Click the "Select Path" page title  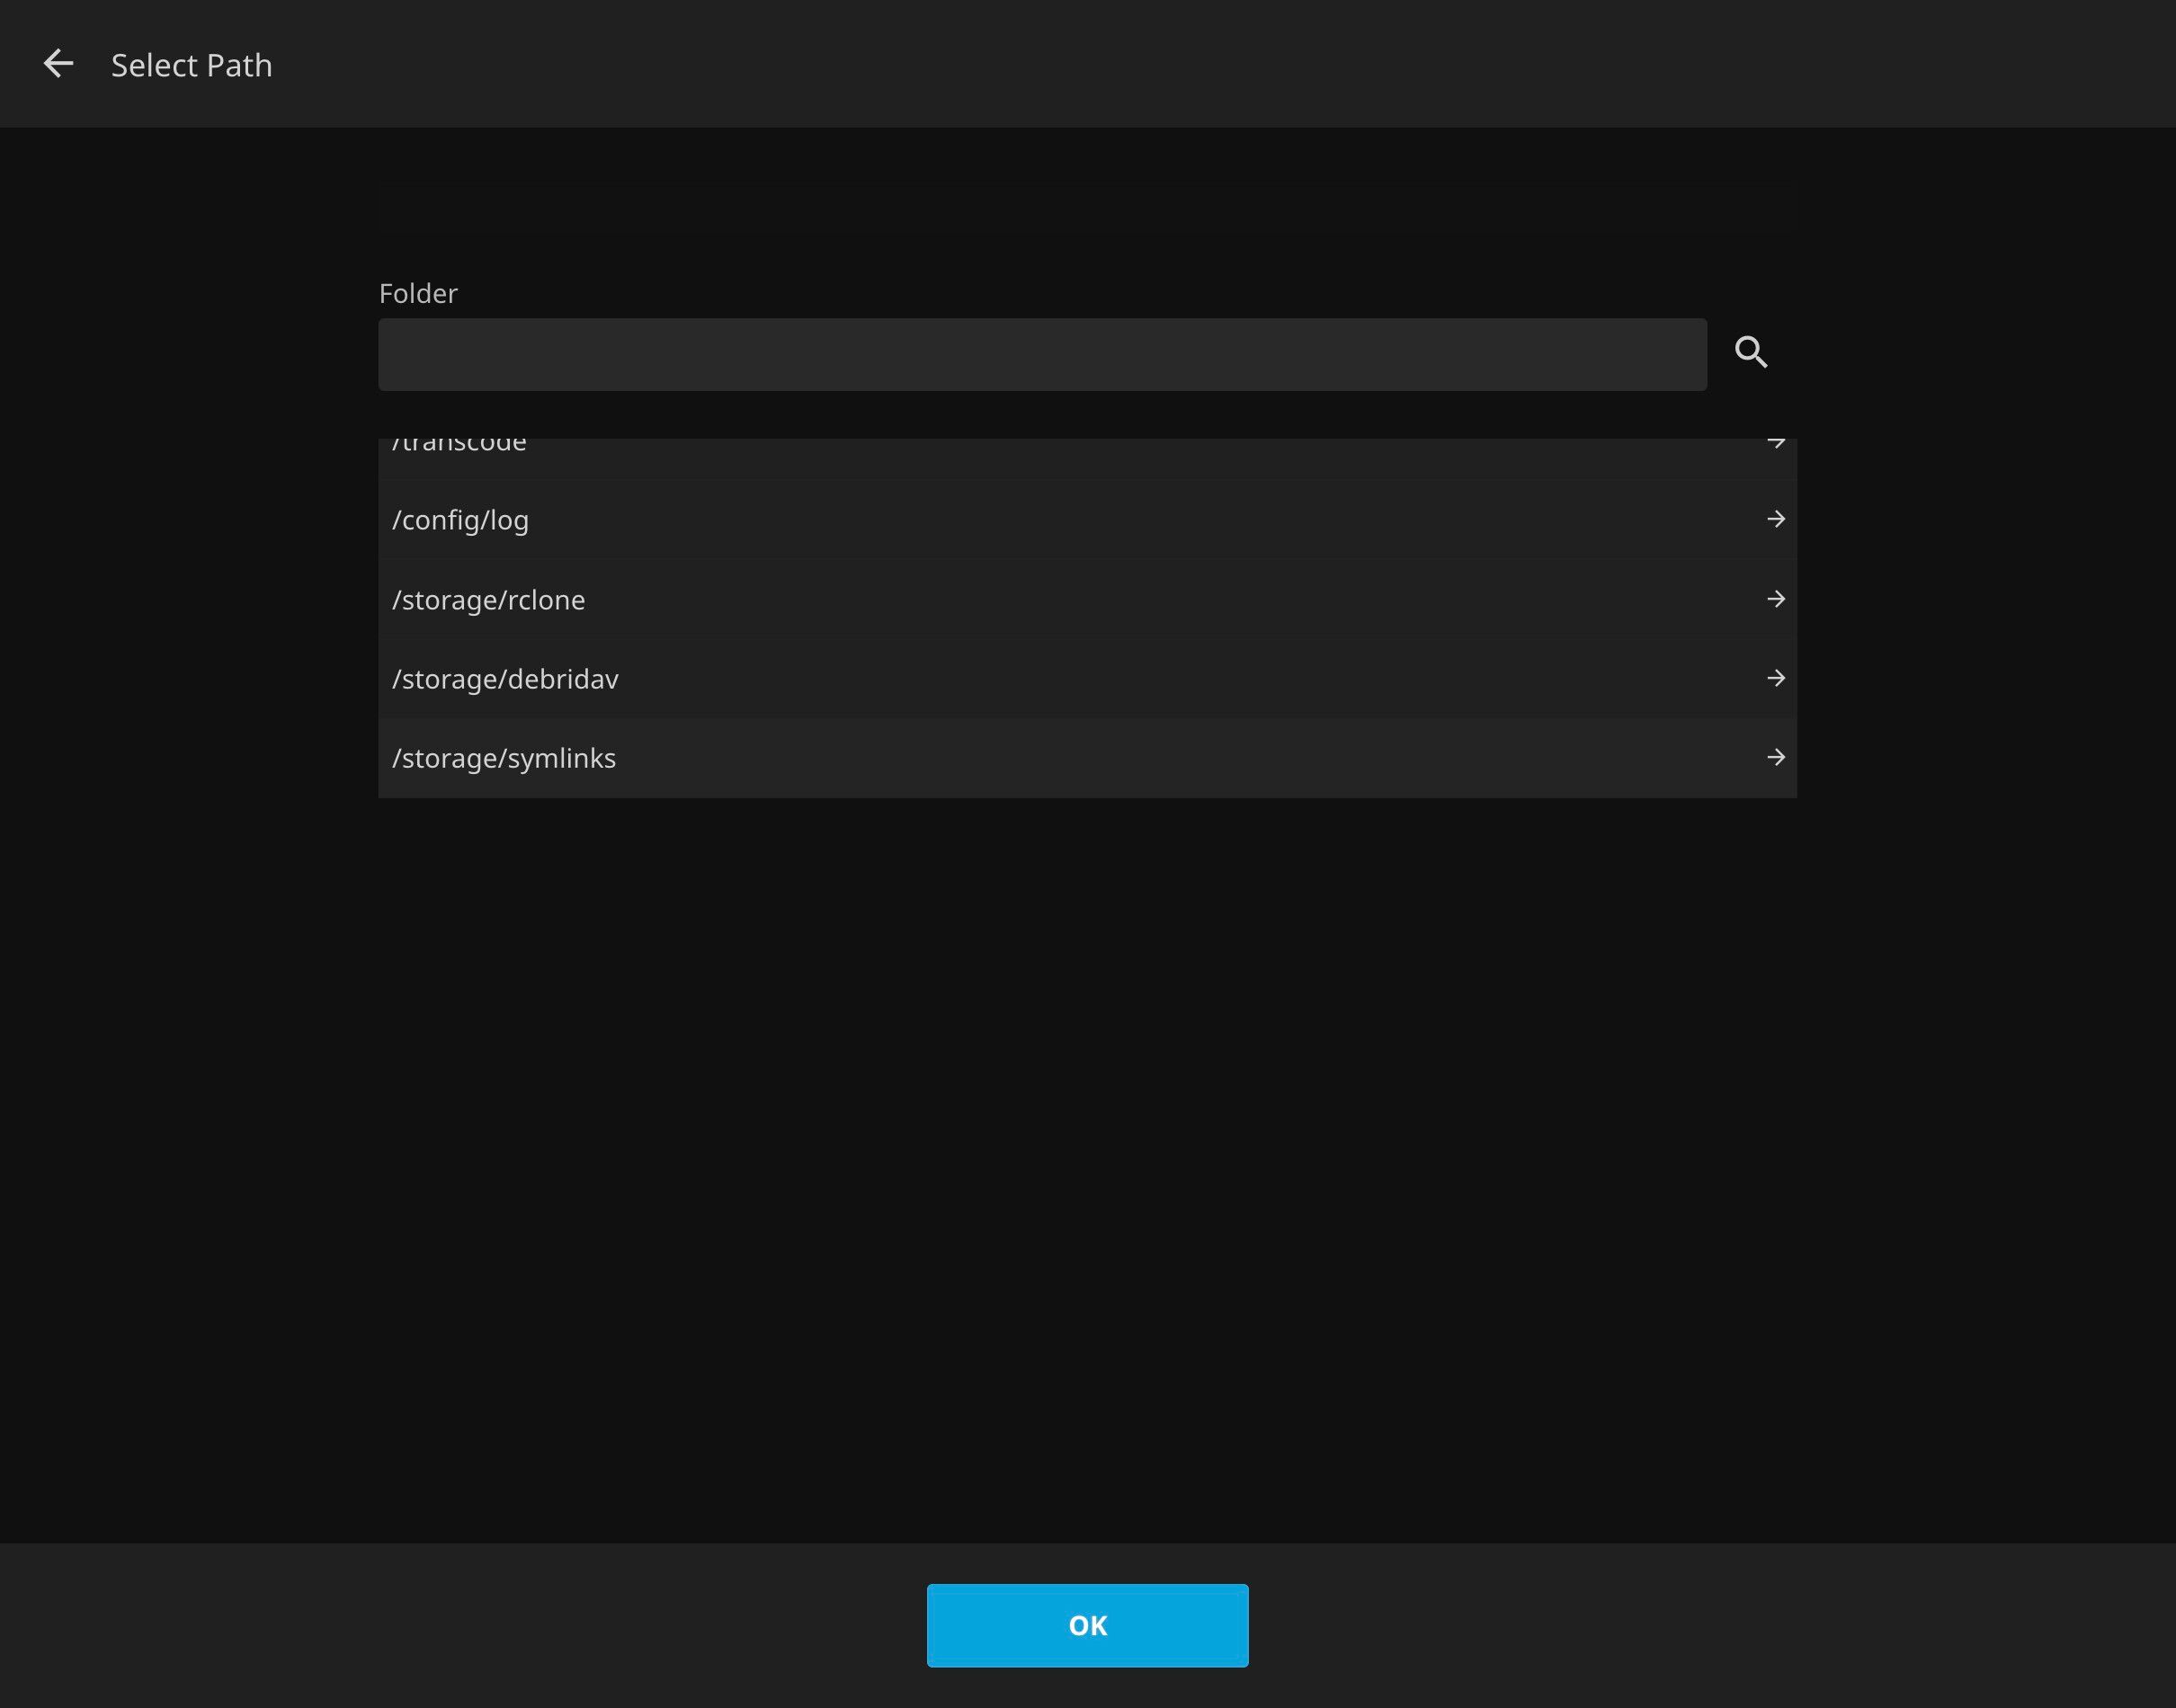191,65
